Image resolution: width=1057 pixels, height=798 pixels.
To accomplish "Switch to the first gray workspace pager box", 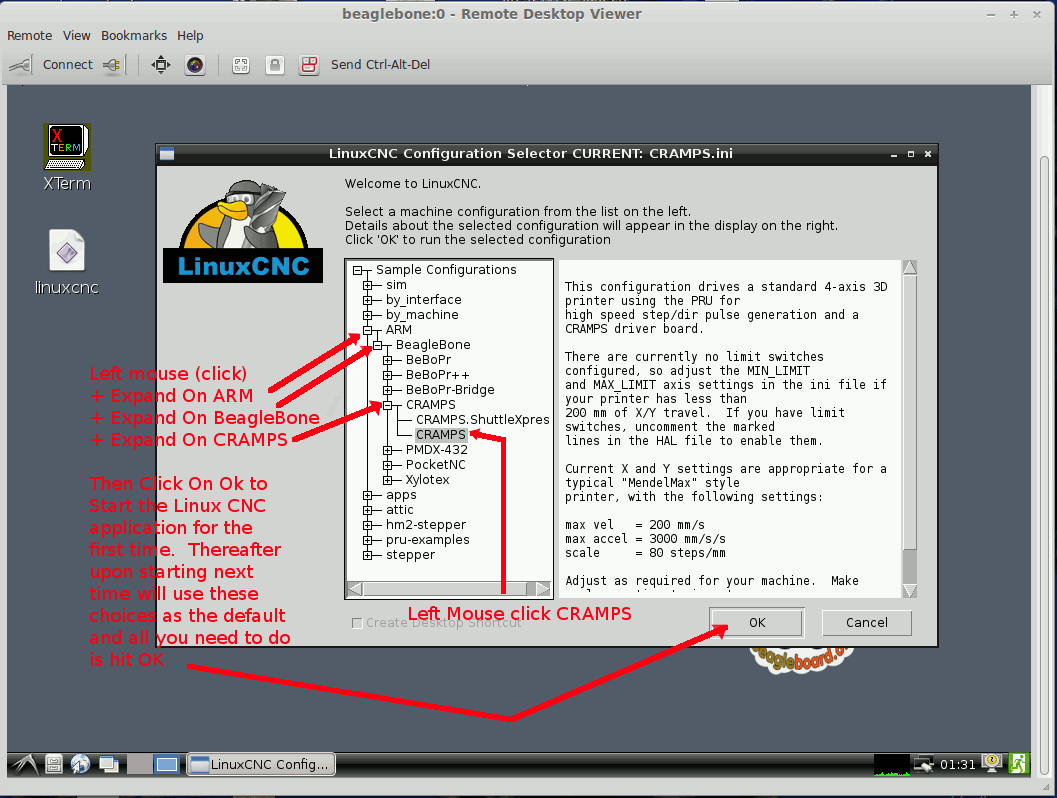I will (x=139, y=764).
